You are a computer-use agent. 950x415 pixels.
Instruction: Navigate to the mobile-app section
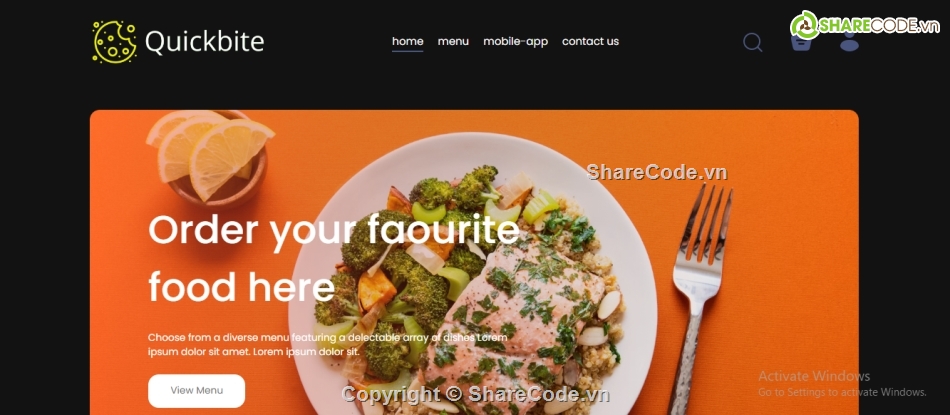click(x=515, y=41)
